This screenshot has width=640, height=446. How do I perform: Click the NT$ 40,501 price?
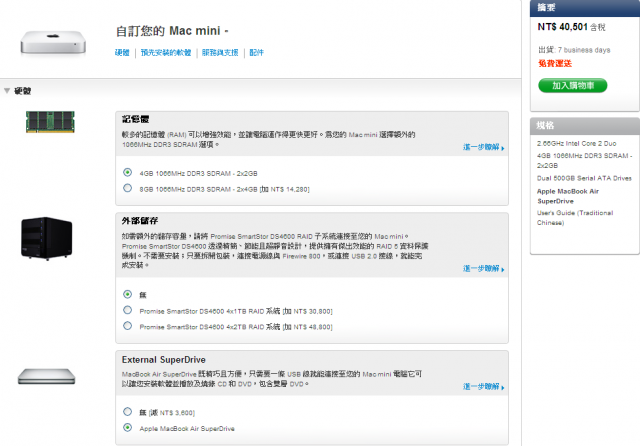562,27
